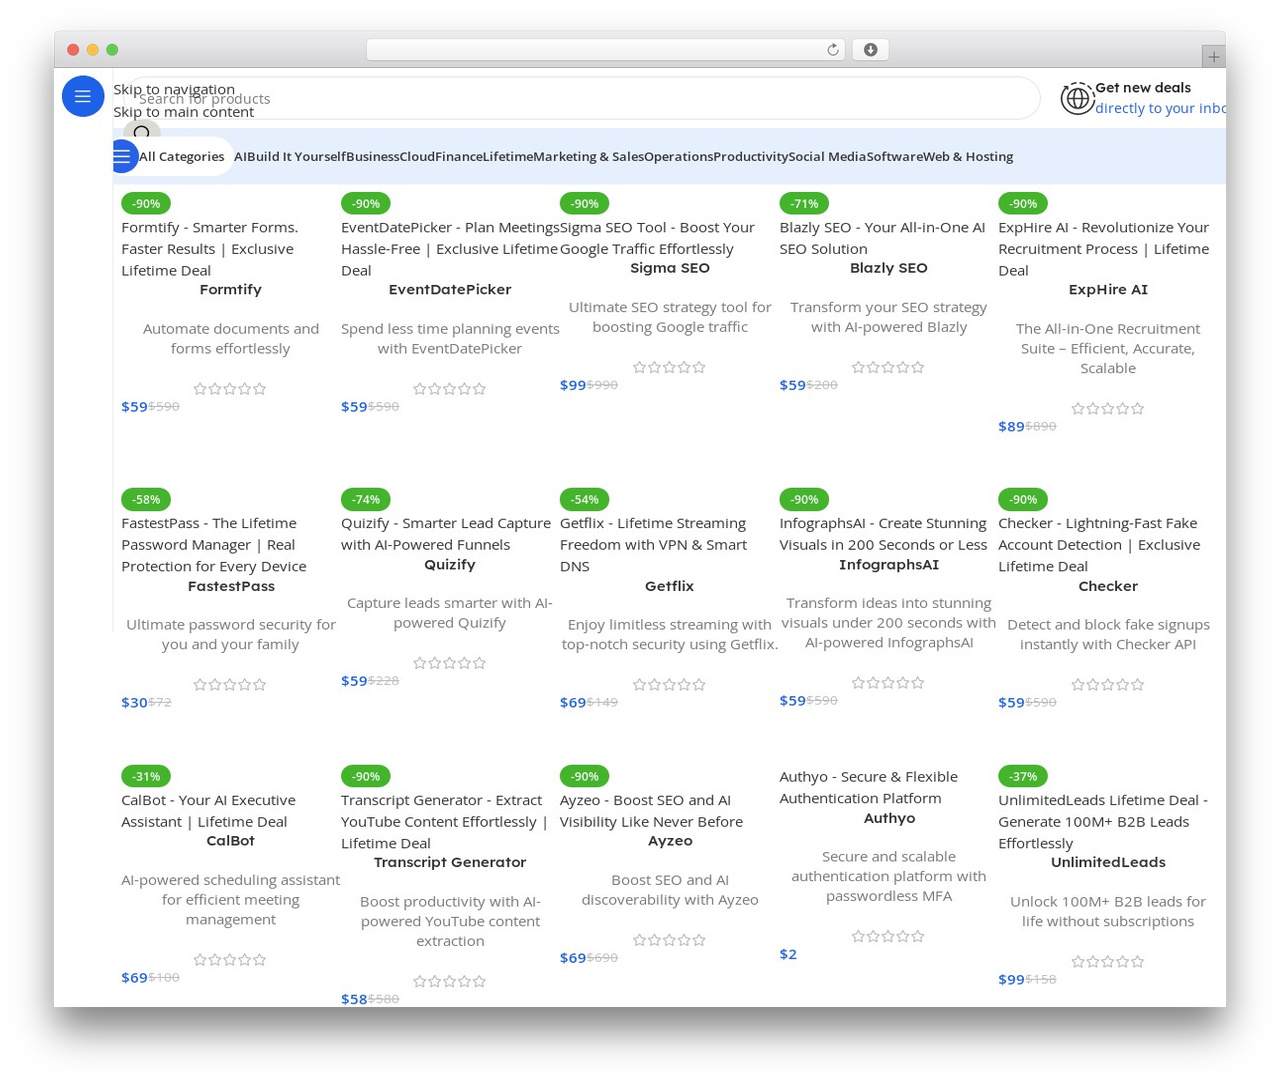Screen dimensions: 1280x1084
Task: Click the search magnifier icon
Action: click(x=141, y=132)
